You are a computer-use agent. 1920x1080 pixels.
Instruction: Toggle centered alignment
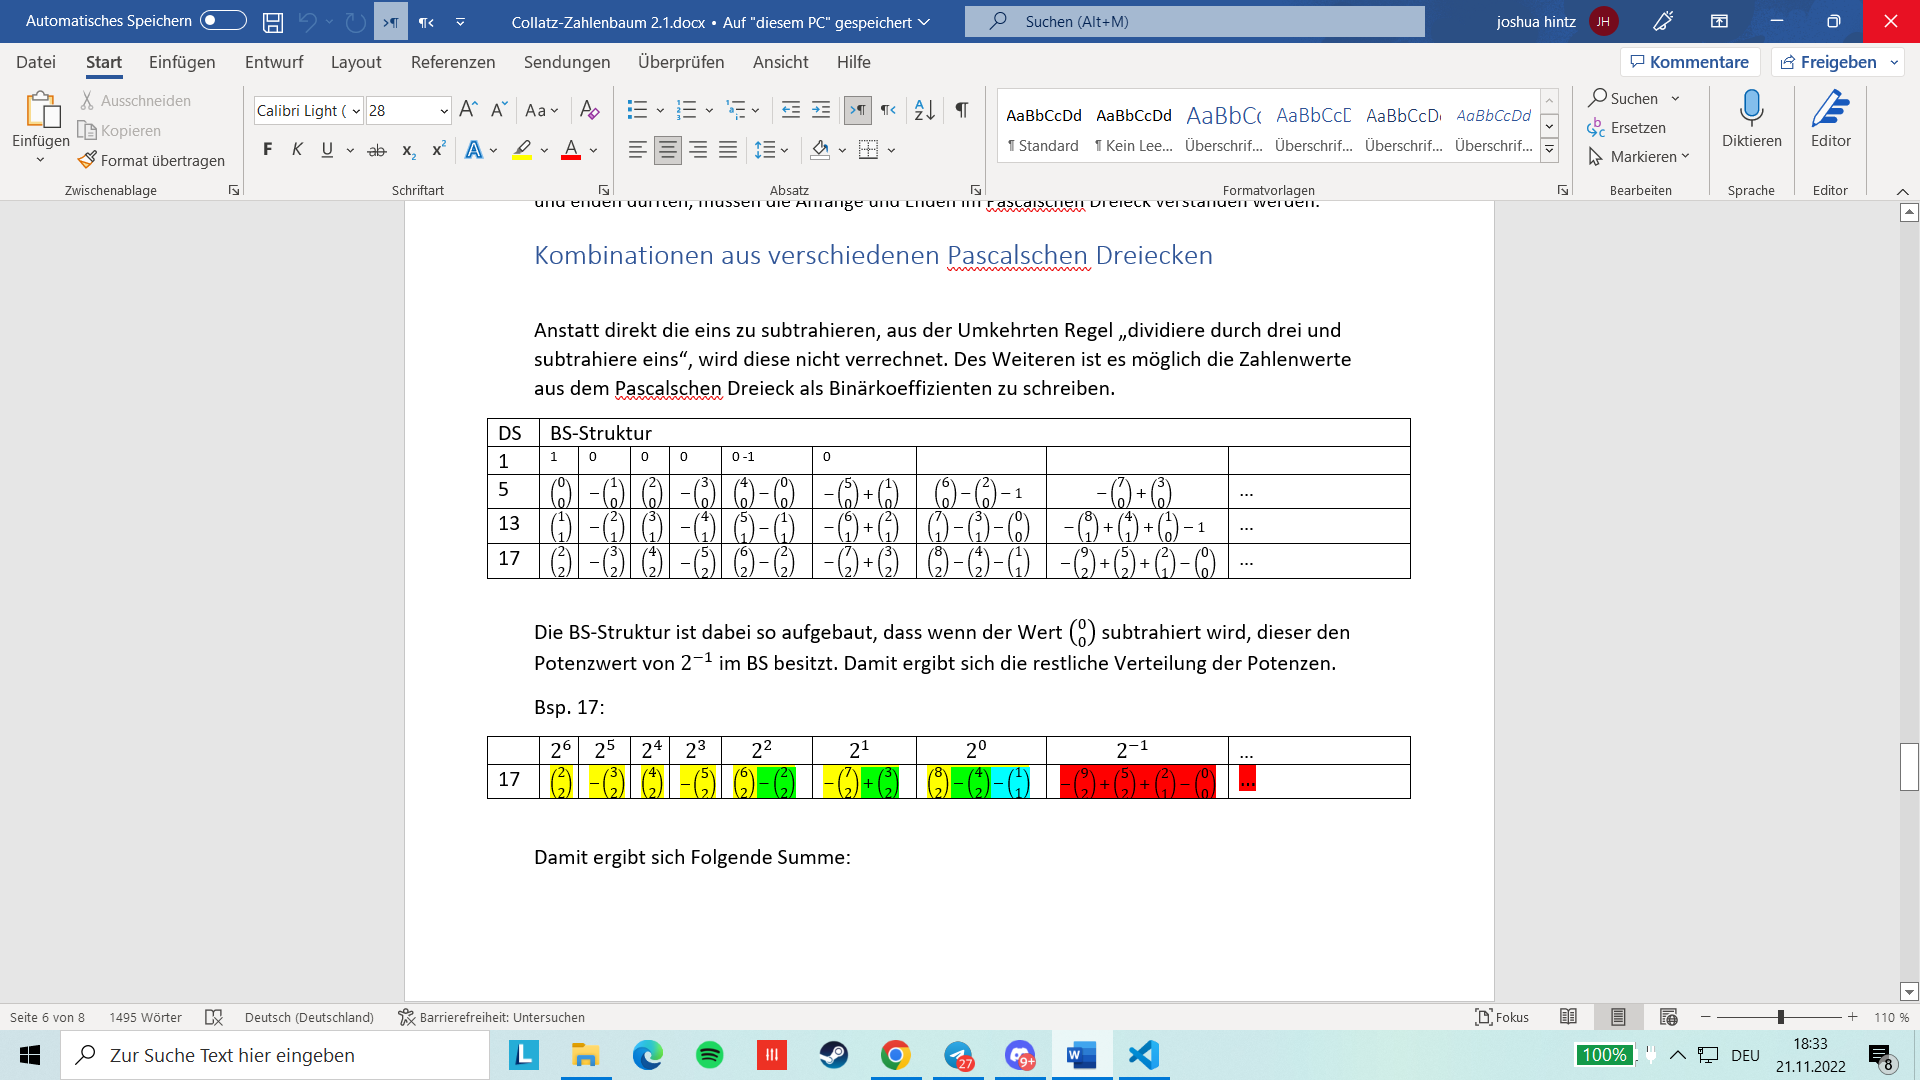667,150
